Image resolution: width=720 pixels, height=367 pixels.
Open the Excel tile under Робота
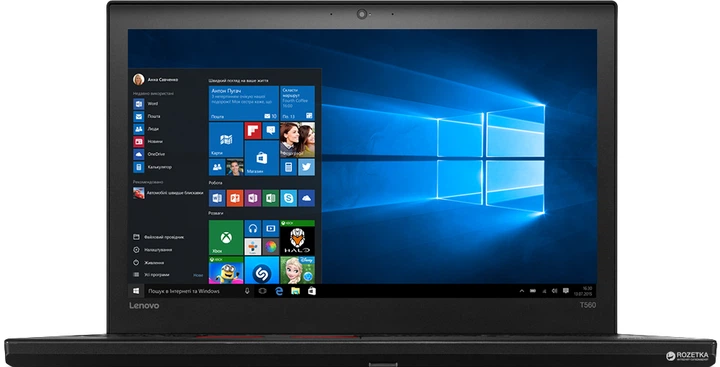point(270,198)
